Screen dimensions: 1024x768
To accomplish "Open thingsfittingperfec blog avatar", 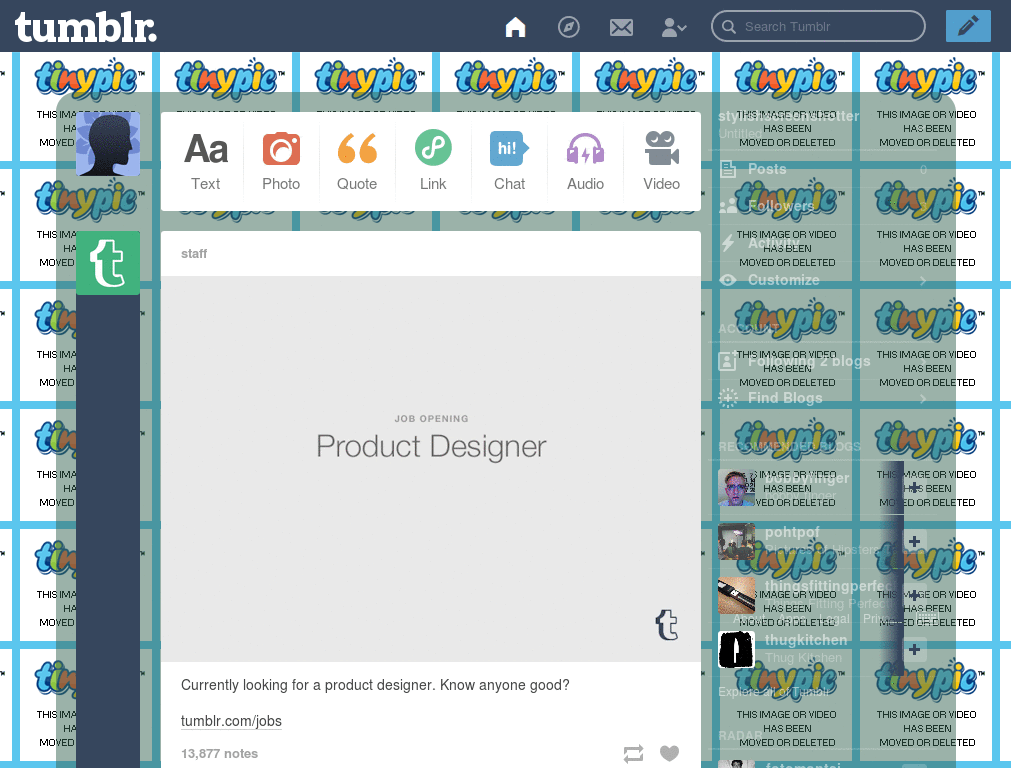I will (x=737, y=596).
